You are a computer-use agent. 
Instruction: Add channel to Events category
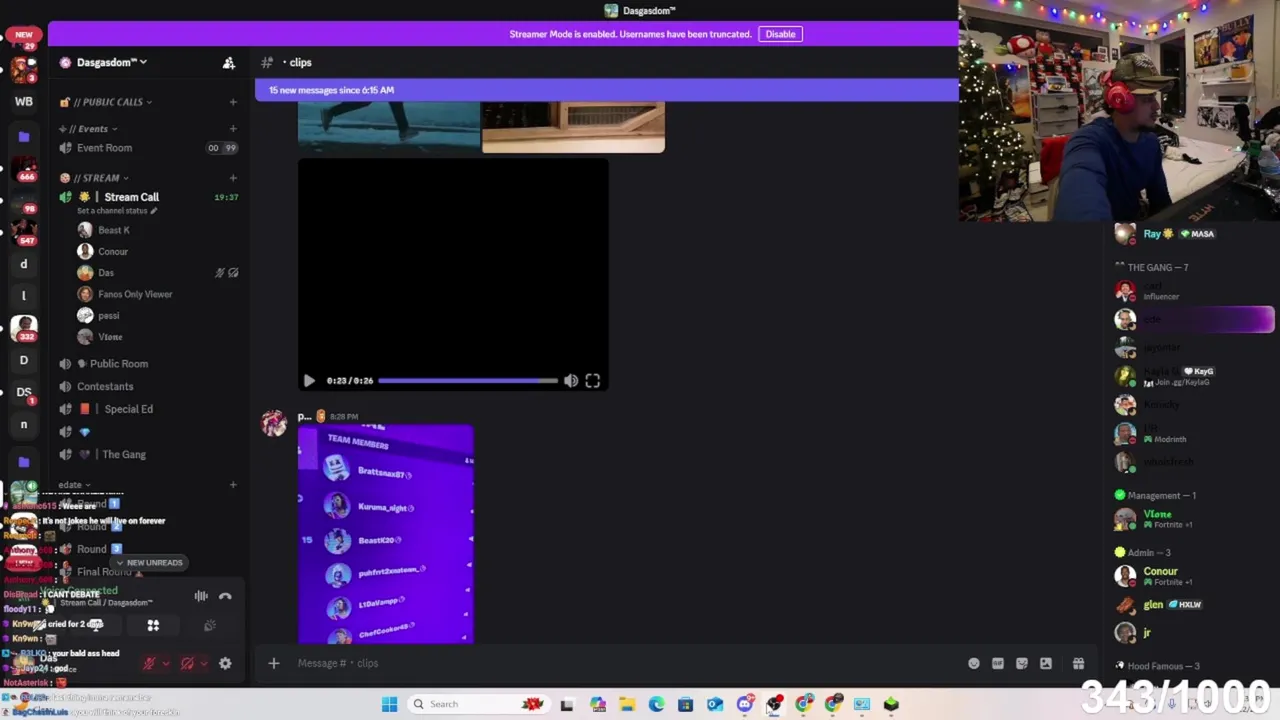tap(233, 129)
